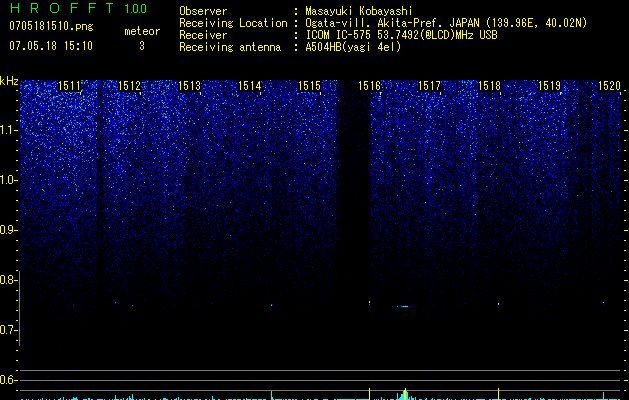
Task: Click the A504HB(yagi 4el) antenna text
Action: (x=353, y=47)
